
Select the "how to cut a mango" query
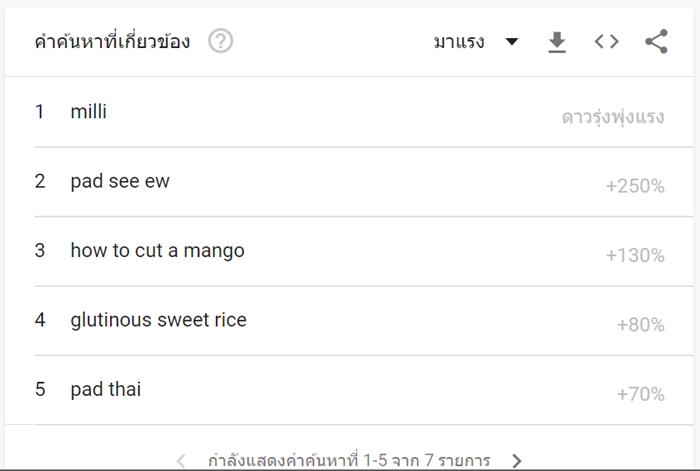(x=157, y=251)
